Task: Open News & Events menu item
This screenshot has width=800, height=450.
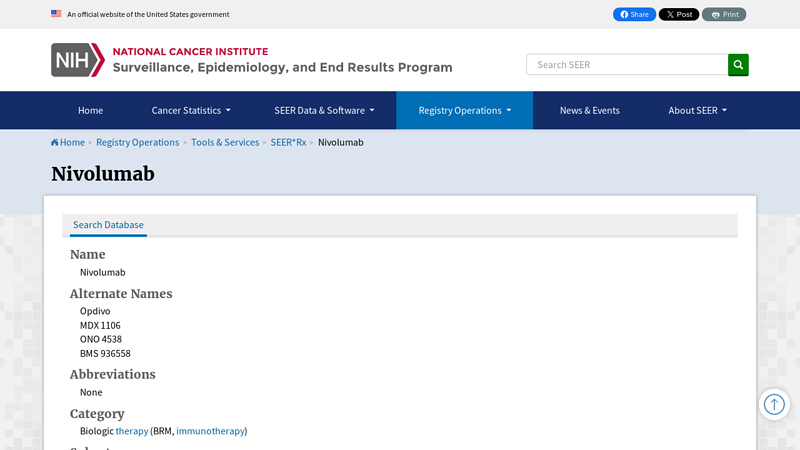Action: point(589,110)
